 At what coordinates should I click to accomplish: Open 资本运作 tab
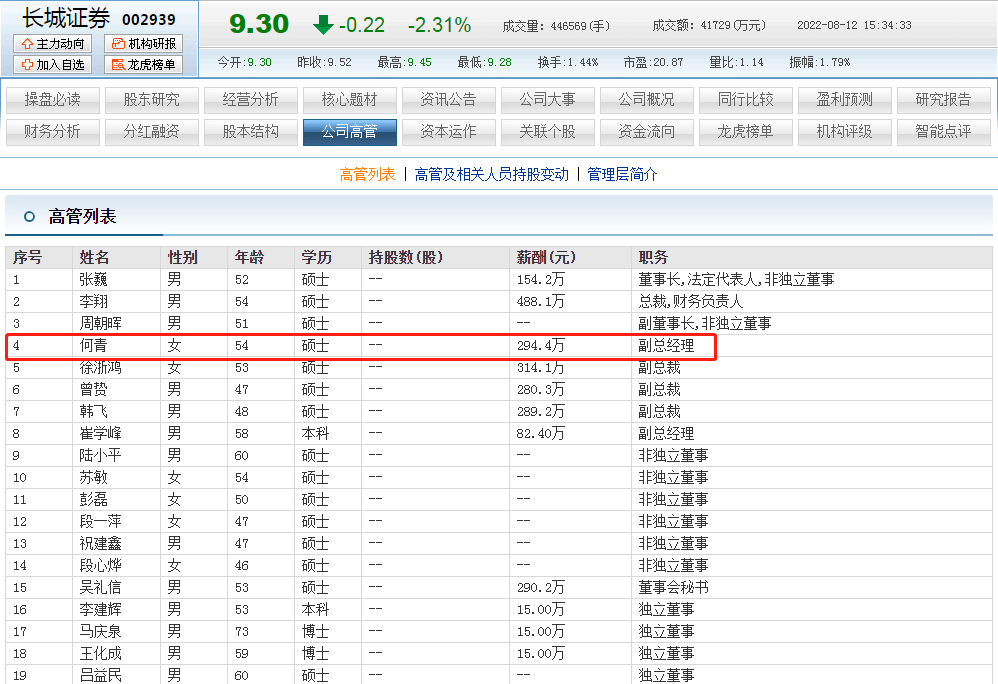tap(449, 132)
